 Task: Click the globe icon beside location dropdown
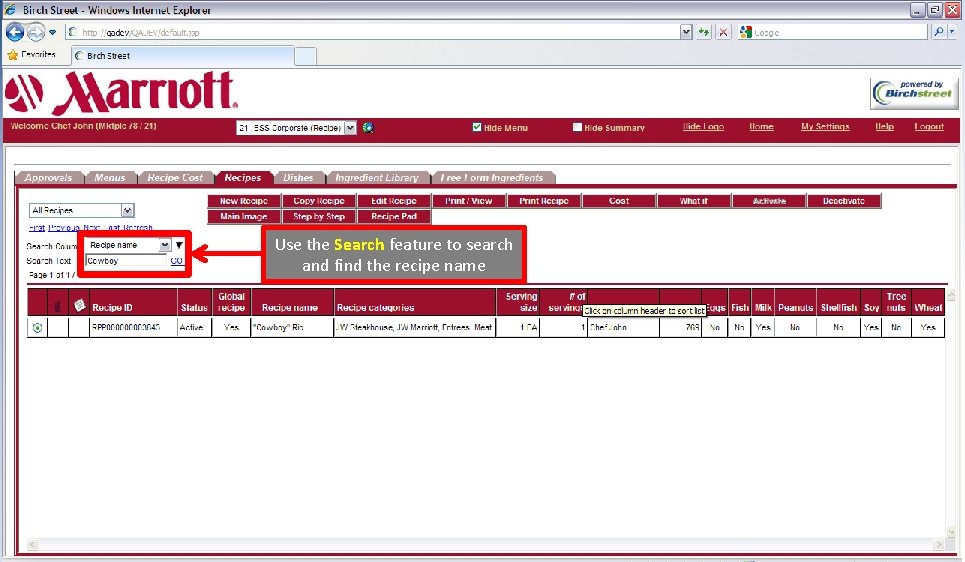point(368,127)
